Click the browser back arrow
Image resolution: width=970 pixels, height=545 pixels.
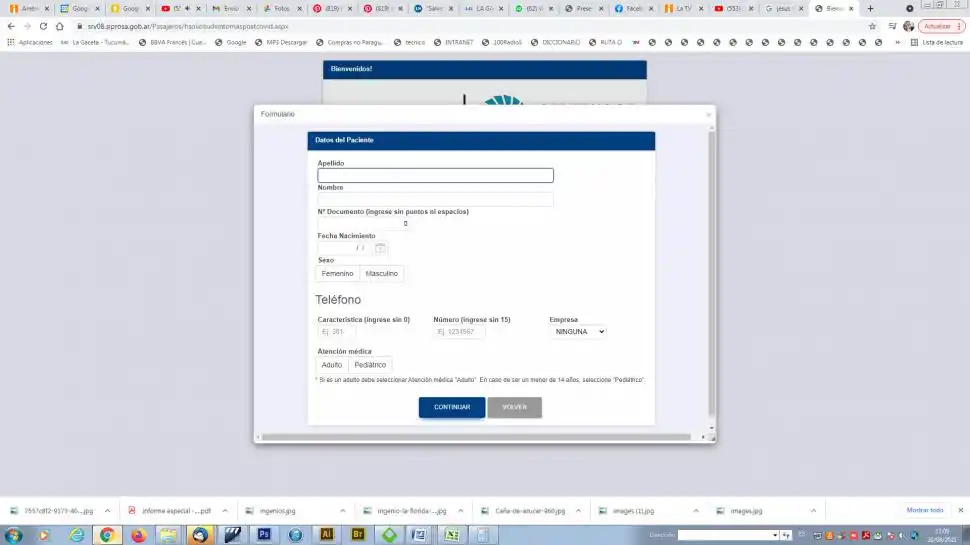pyautogui.click(x=11, y=26)
